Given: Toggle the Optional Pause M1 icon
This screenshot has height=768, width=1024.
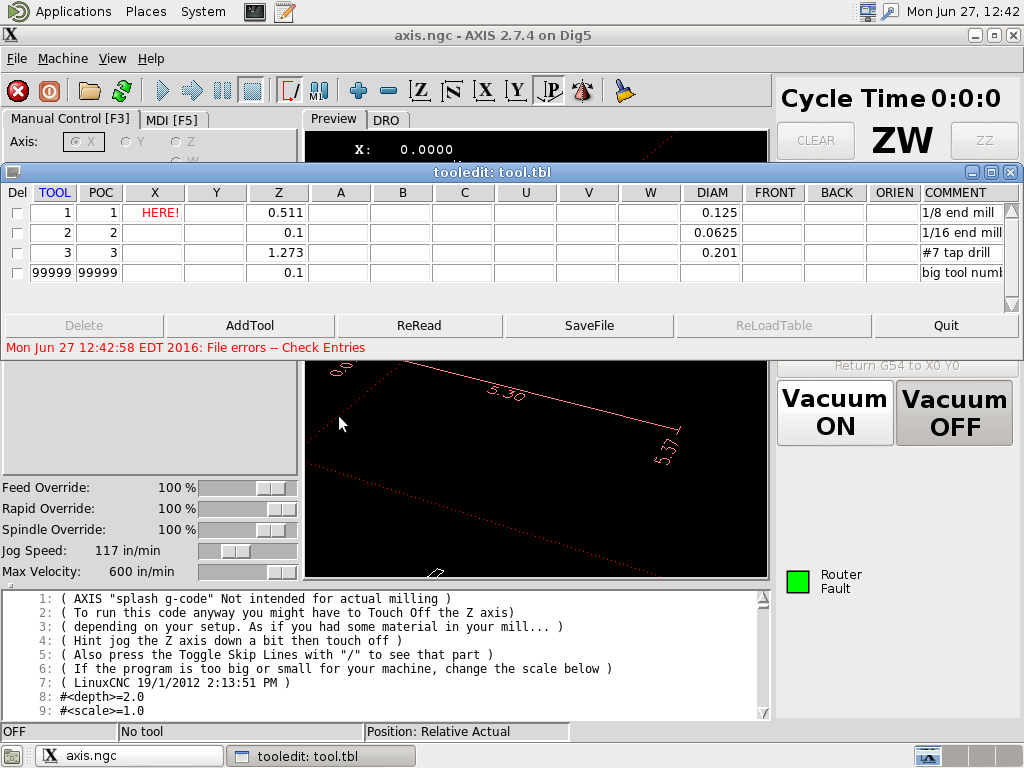Looking at the screenshot, I should tap(319, 91).
